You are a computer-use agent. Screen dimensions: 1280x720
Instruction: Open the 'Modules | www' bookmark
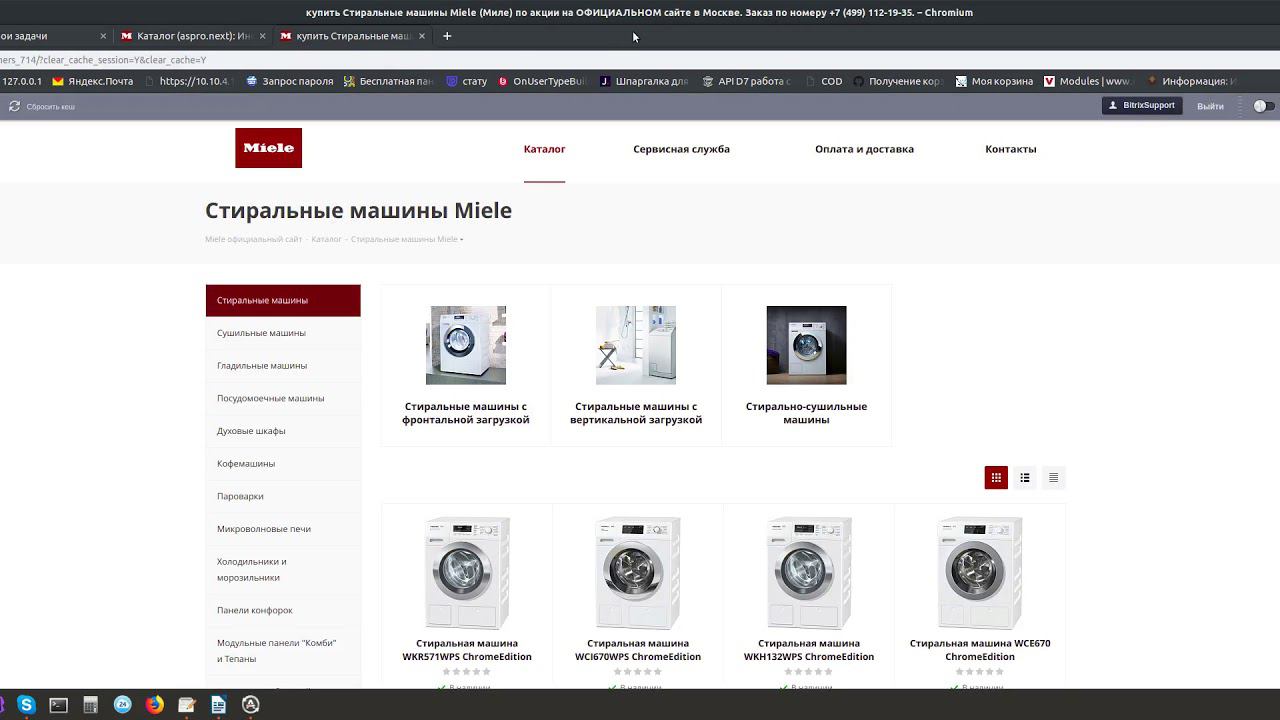click(1087, 81)
